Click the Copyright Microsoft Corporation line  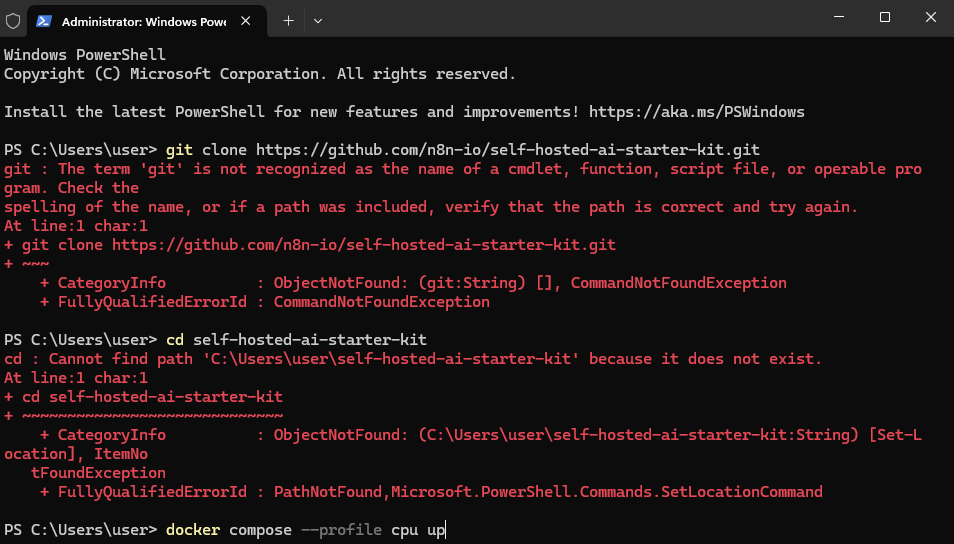(x=260, y=74)
